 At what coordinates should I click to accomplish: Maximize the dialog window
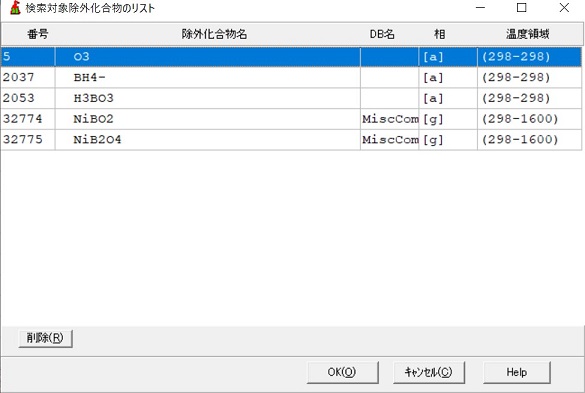[522, 7]
